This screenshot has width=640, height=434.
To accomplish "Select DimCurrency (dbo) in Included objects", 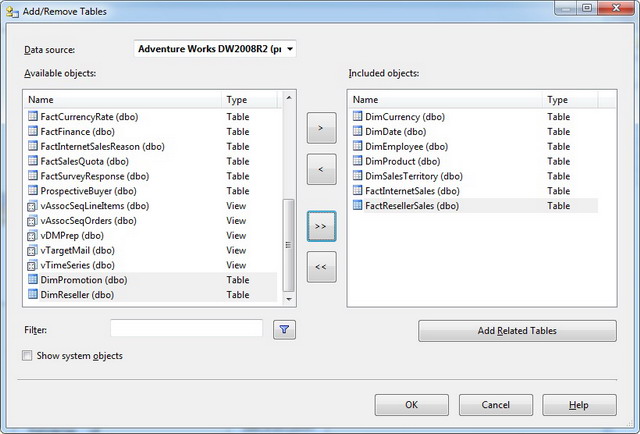I will coord(474,116).
